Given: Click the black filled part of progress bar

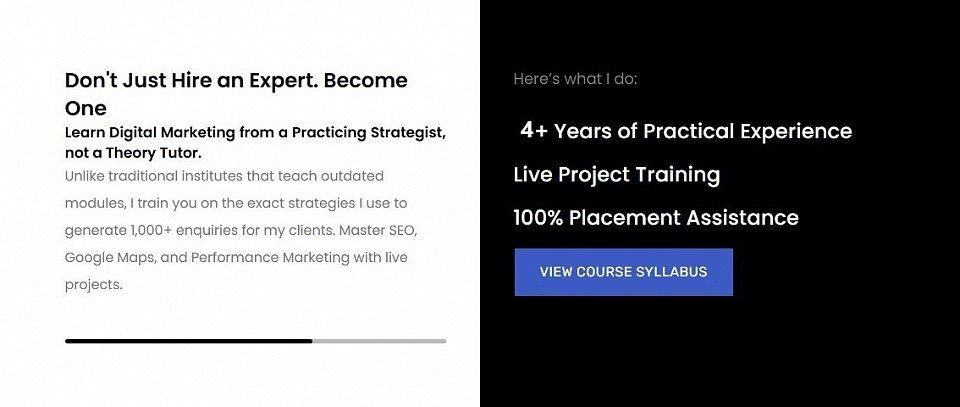Looking at the screenshot, I should click(x=188, y=341).
